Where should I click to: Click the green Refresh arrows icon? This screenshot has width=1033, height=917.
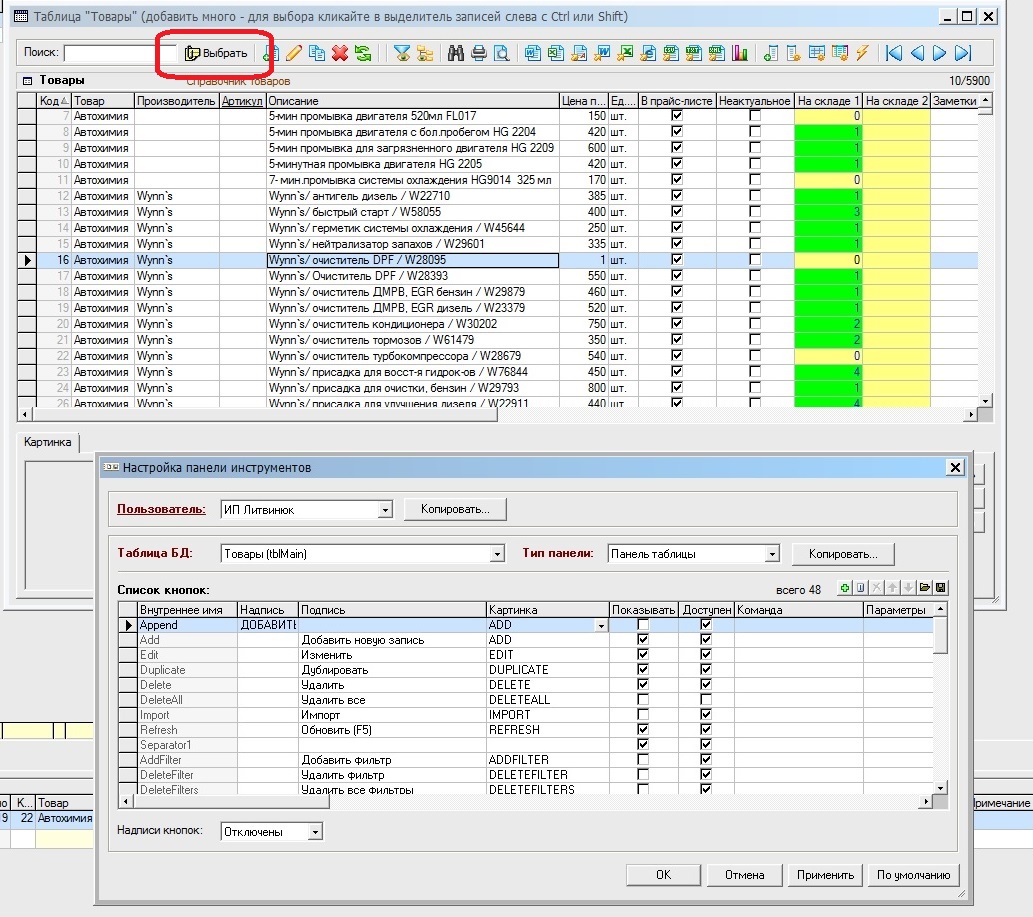point(362,53)
